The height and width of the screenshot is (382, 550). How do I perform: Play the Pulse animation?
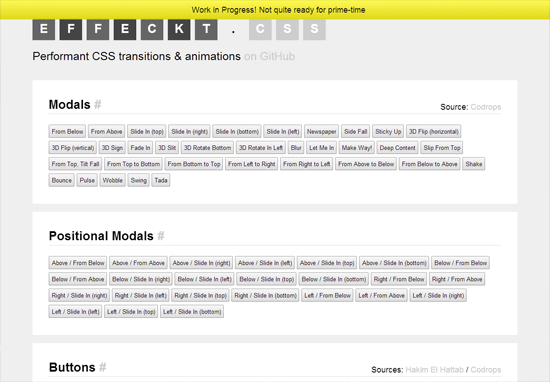coord(87,180)
